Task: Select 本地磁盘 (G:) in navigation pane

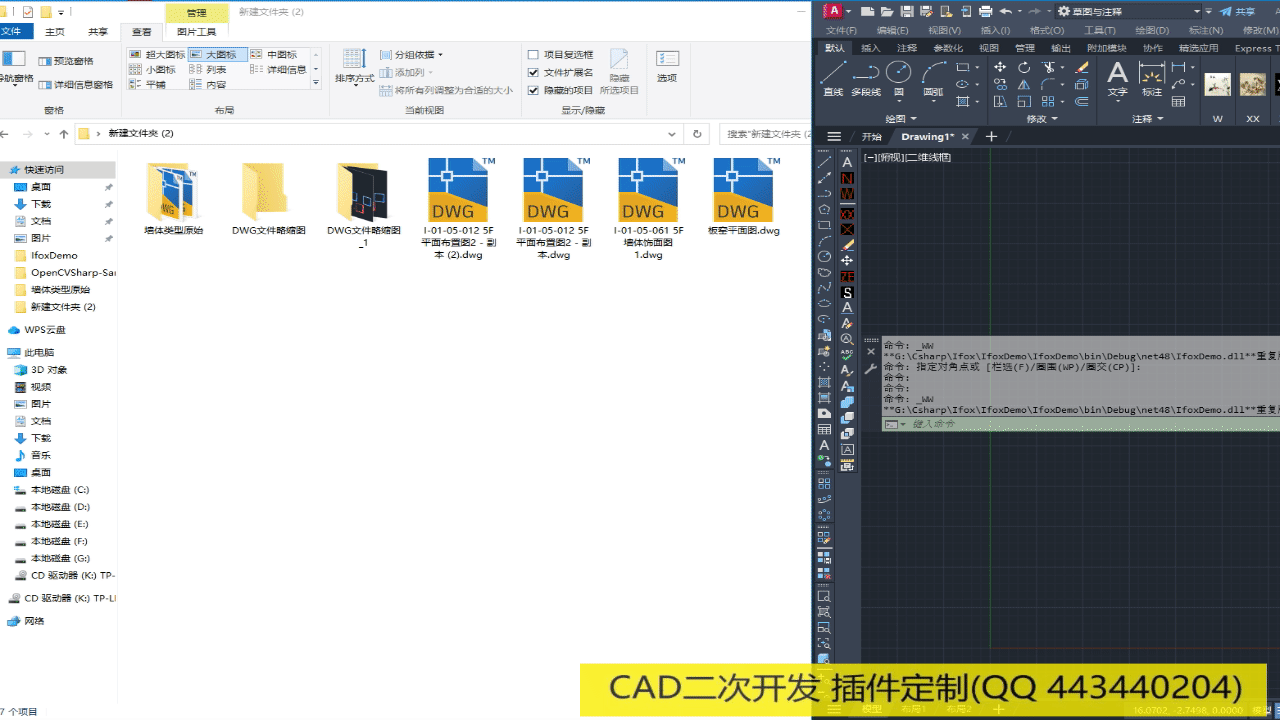Action: tap(60, 558)
